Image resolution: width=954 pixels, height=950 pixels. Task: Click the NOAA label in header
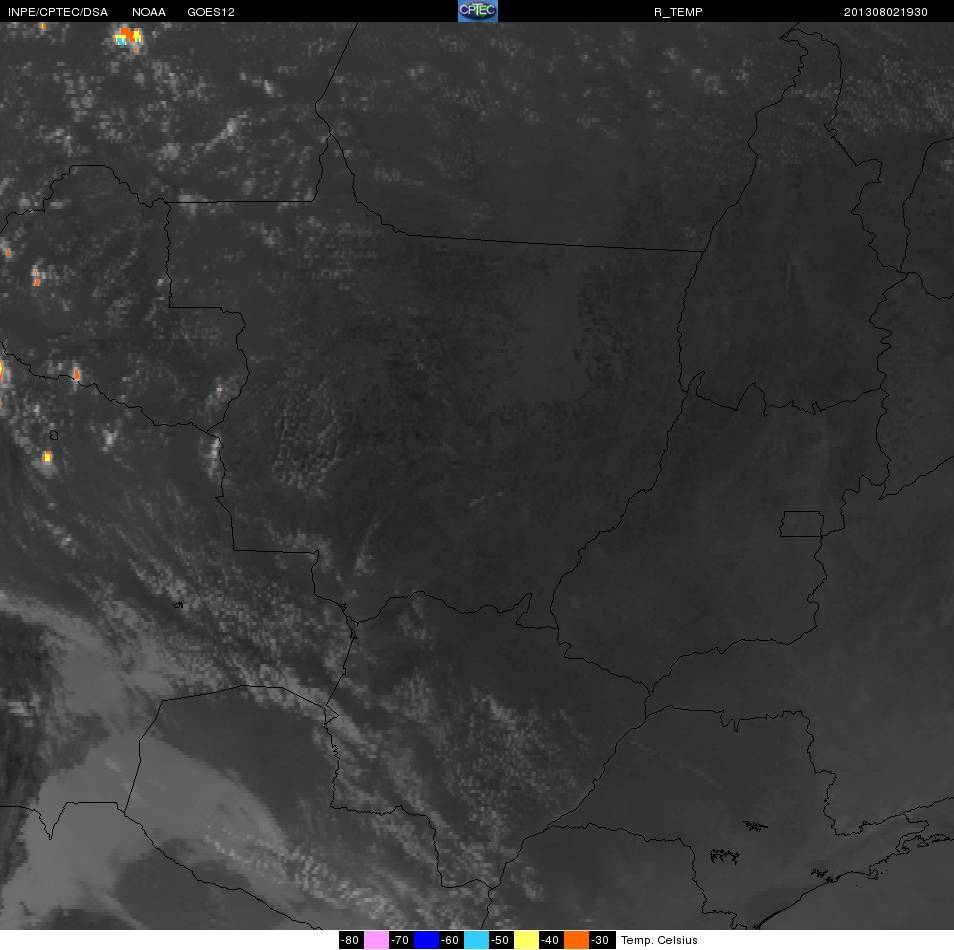148,12
